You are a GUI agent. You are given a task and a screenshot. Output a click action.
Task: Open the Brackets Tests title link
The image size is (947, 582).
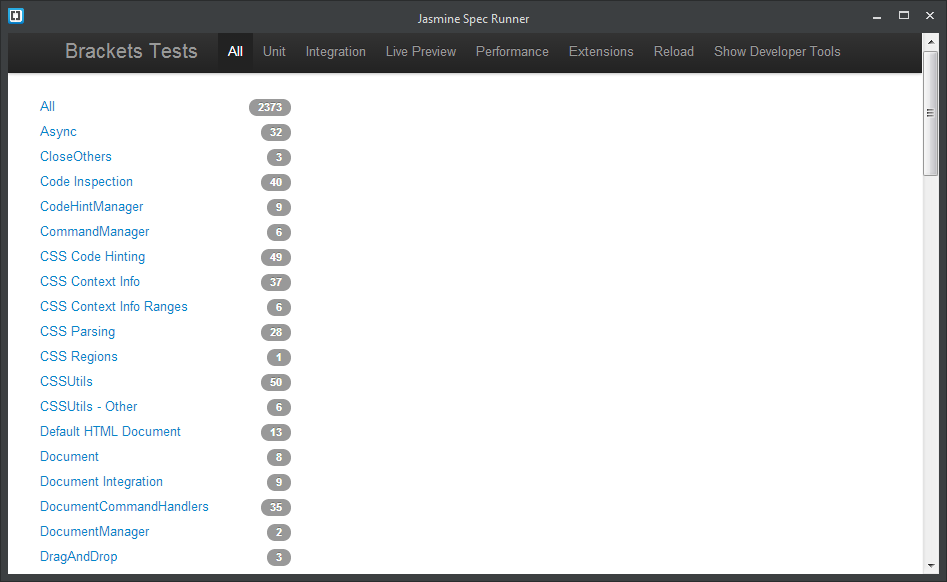tap(131, 51)
